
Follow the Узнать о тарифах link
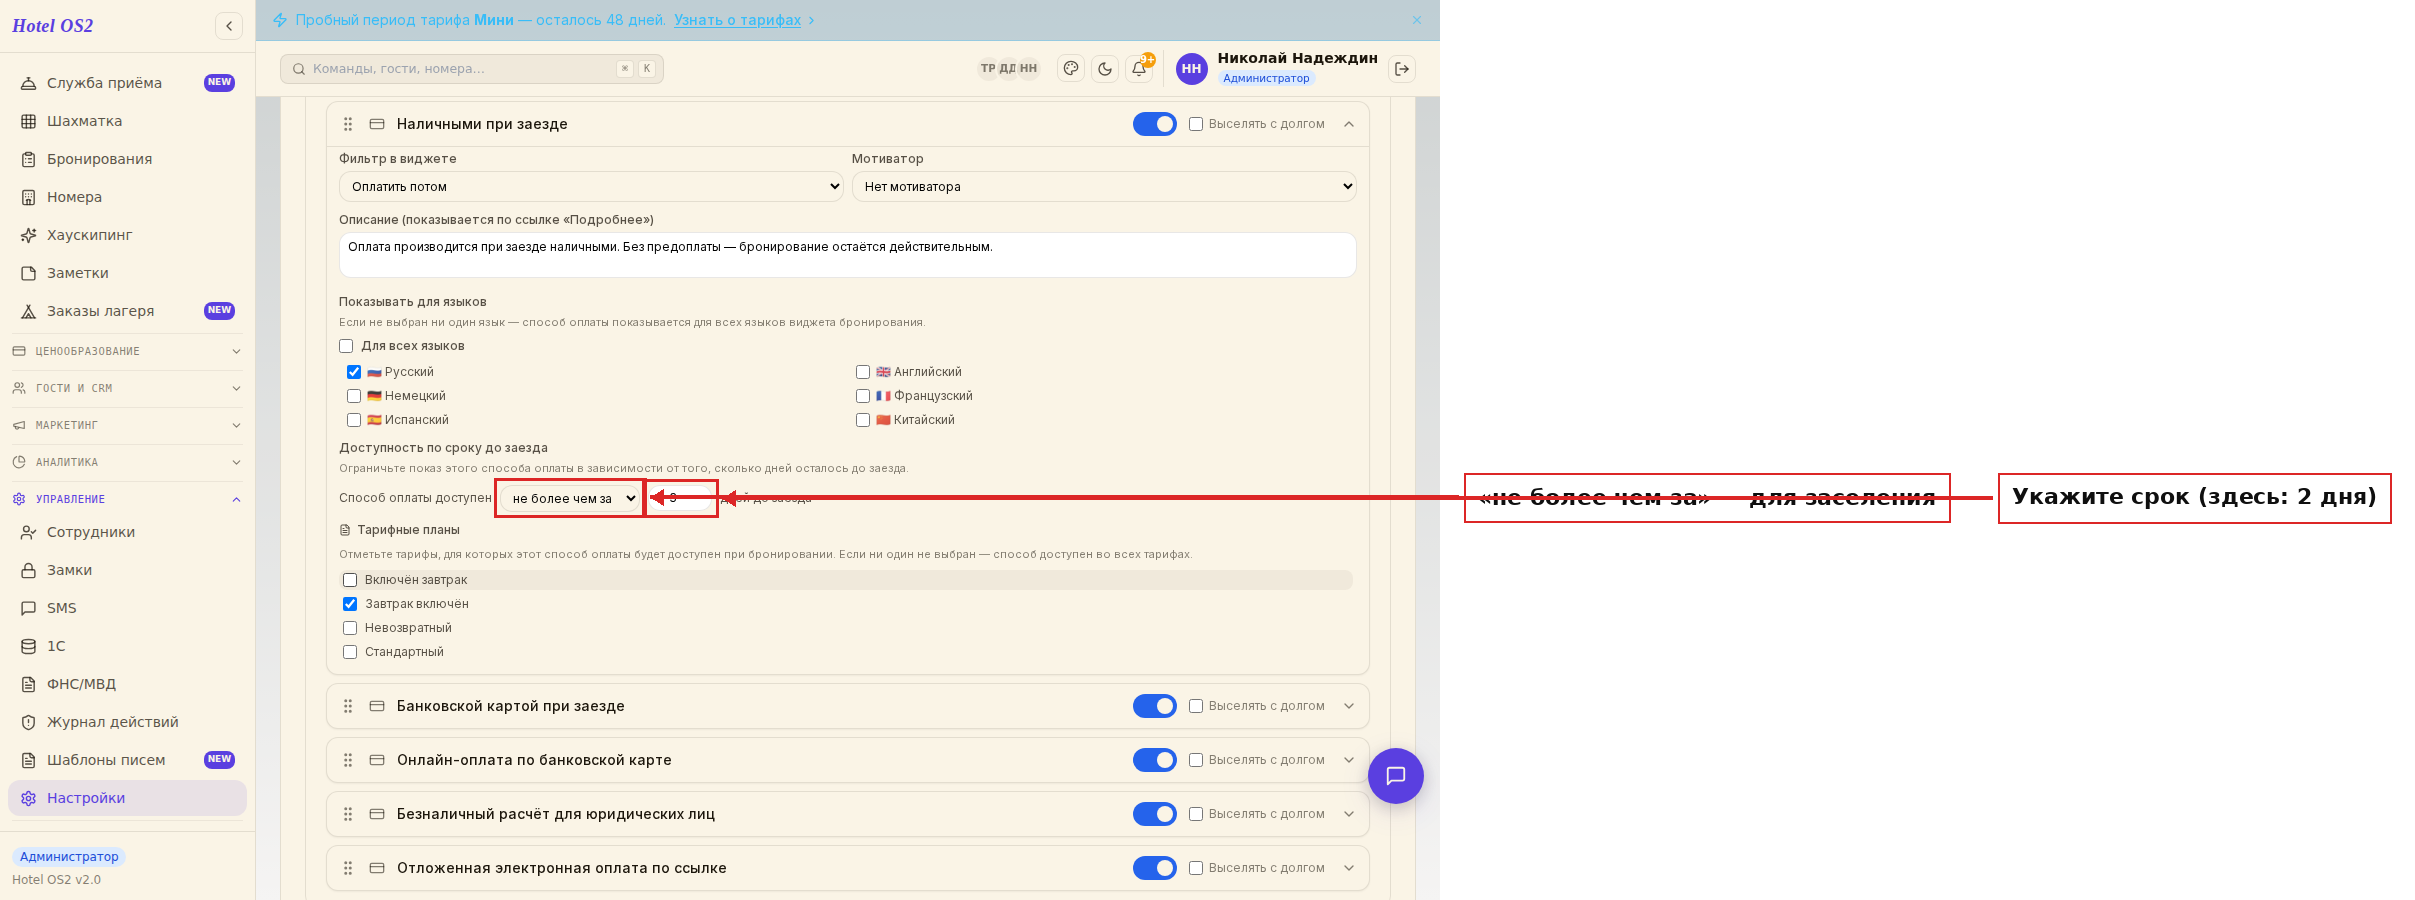[x=737, y=20]
